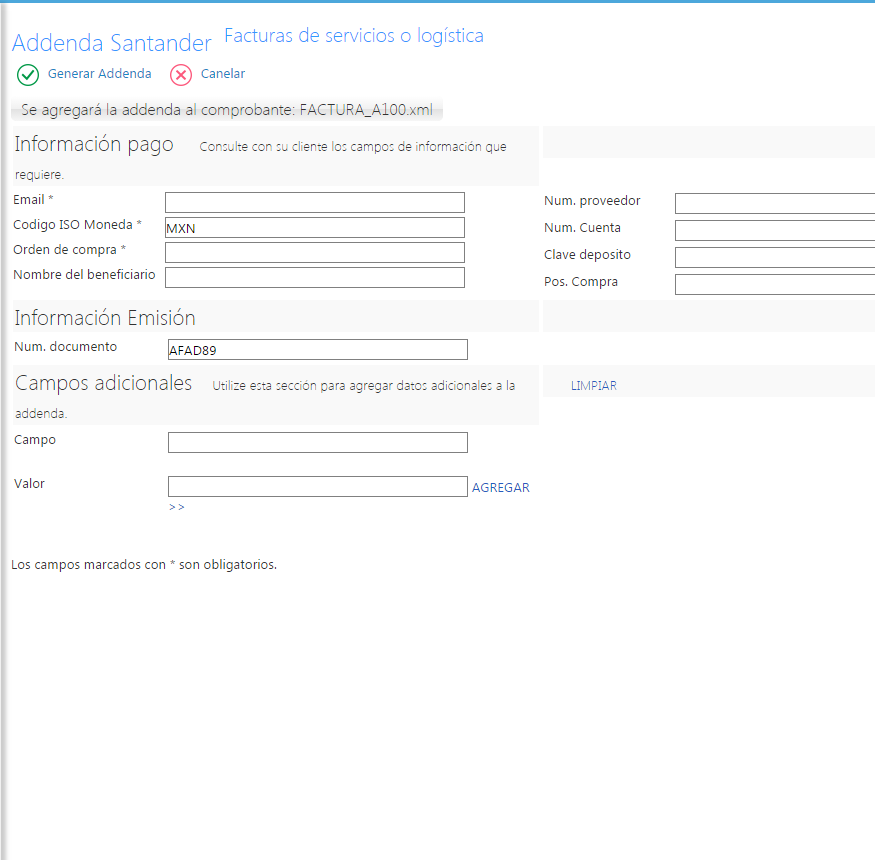Click the Addenda Santander heading
875x860 pixels.
[x=112, y=43]
